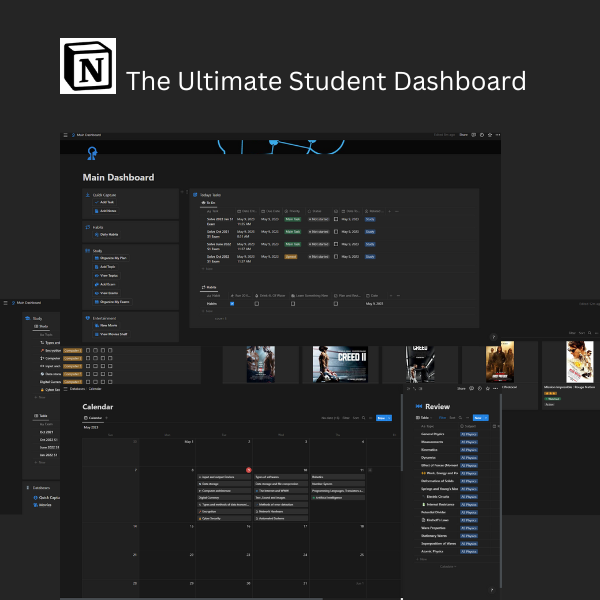Screen dimensions: 600x600
Task: Open ellipsis menu in To Do table header
Action: click(397, 211)
